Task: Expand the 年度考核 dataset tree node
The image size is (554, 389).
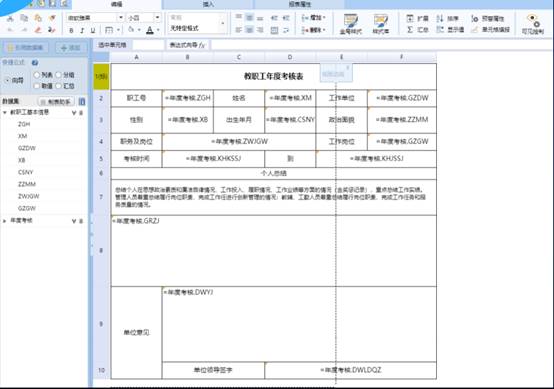Action: coord(5,221)
